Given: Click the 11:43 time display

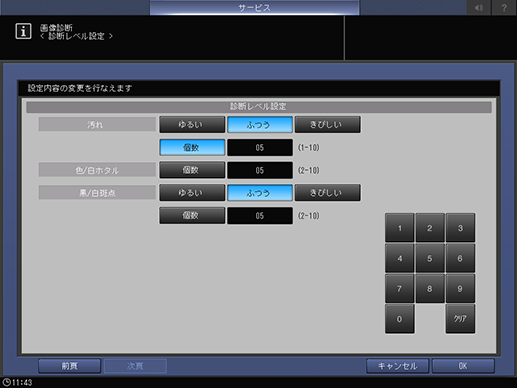Looking at the screenshot, I should [x=22, y=382].
